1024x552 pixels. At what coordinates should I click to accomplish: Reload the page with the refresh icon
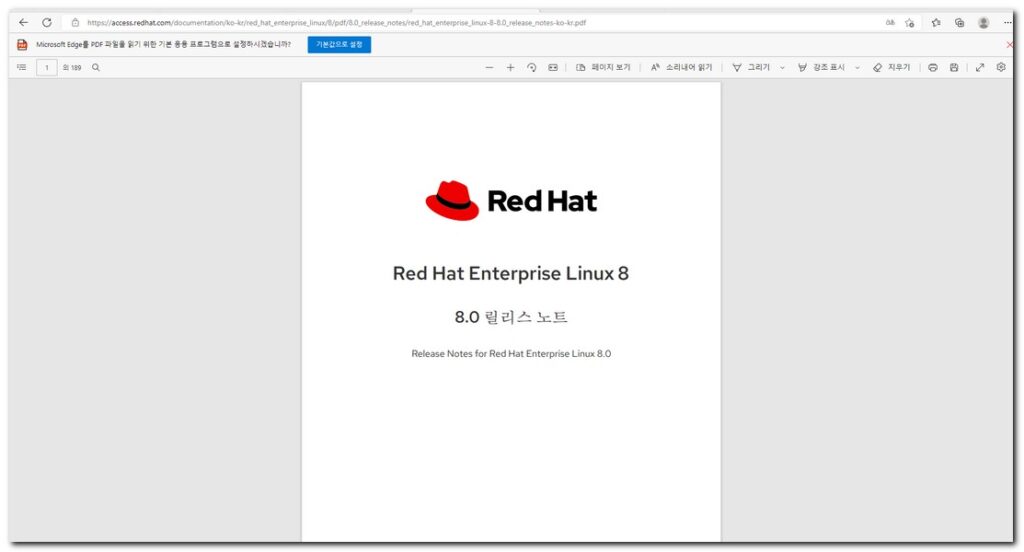47,22
